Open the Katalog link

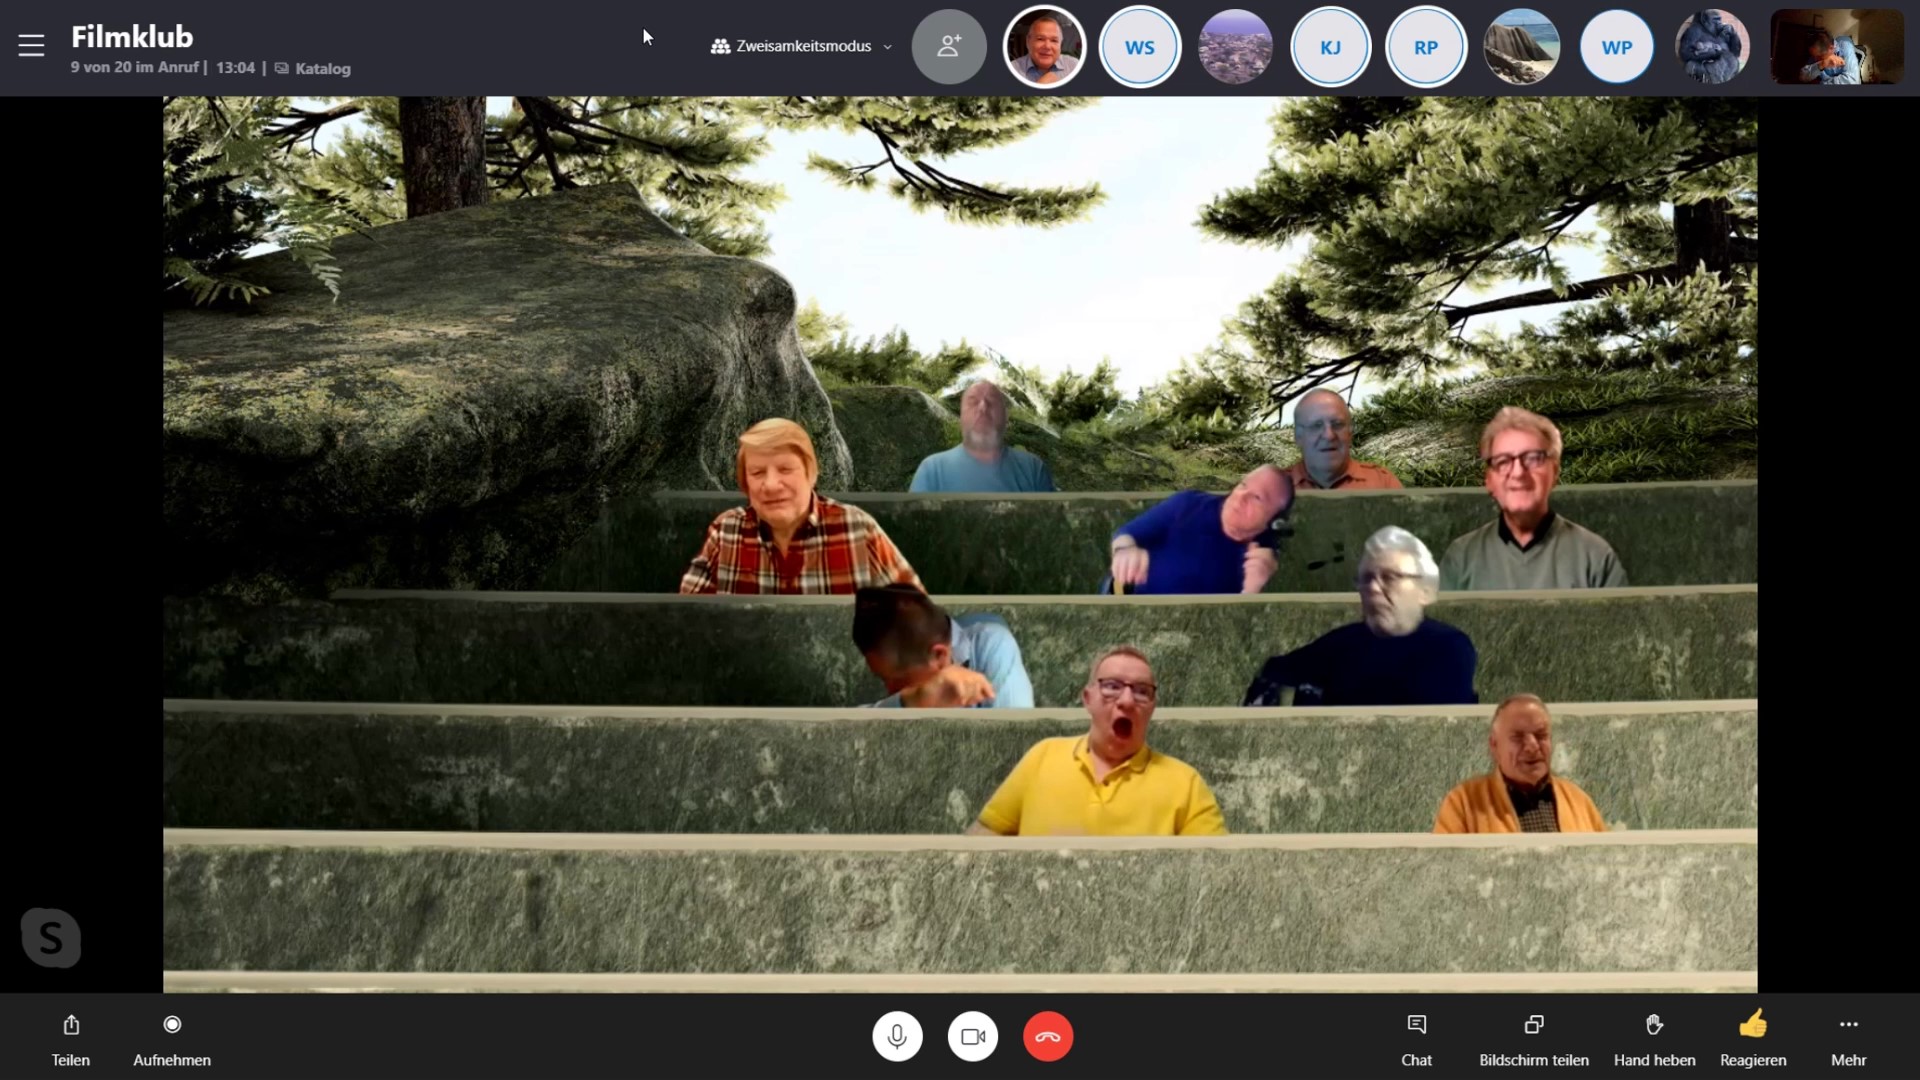tap(322, 69)
